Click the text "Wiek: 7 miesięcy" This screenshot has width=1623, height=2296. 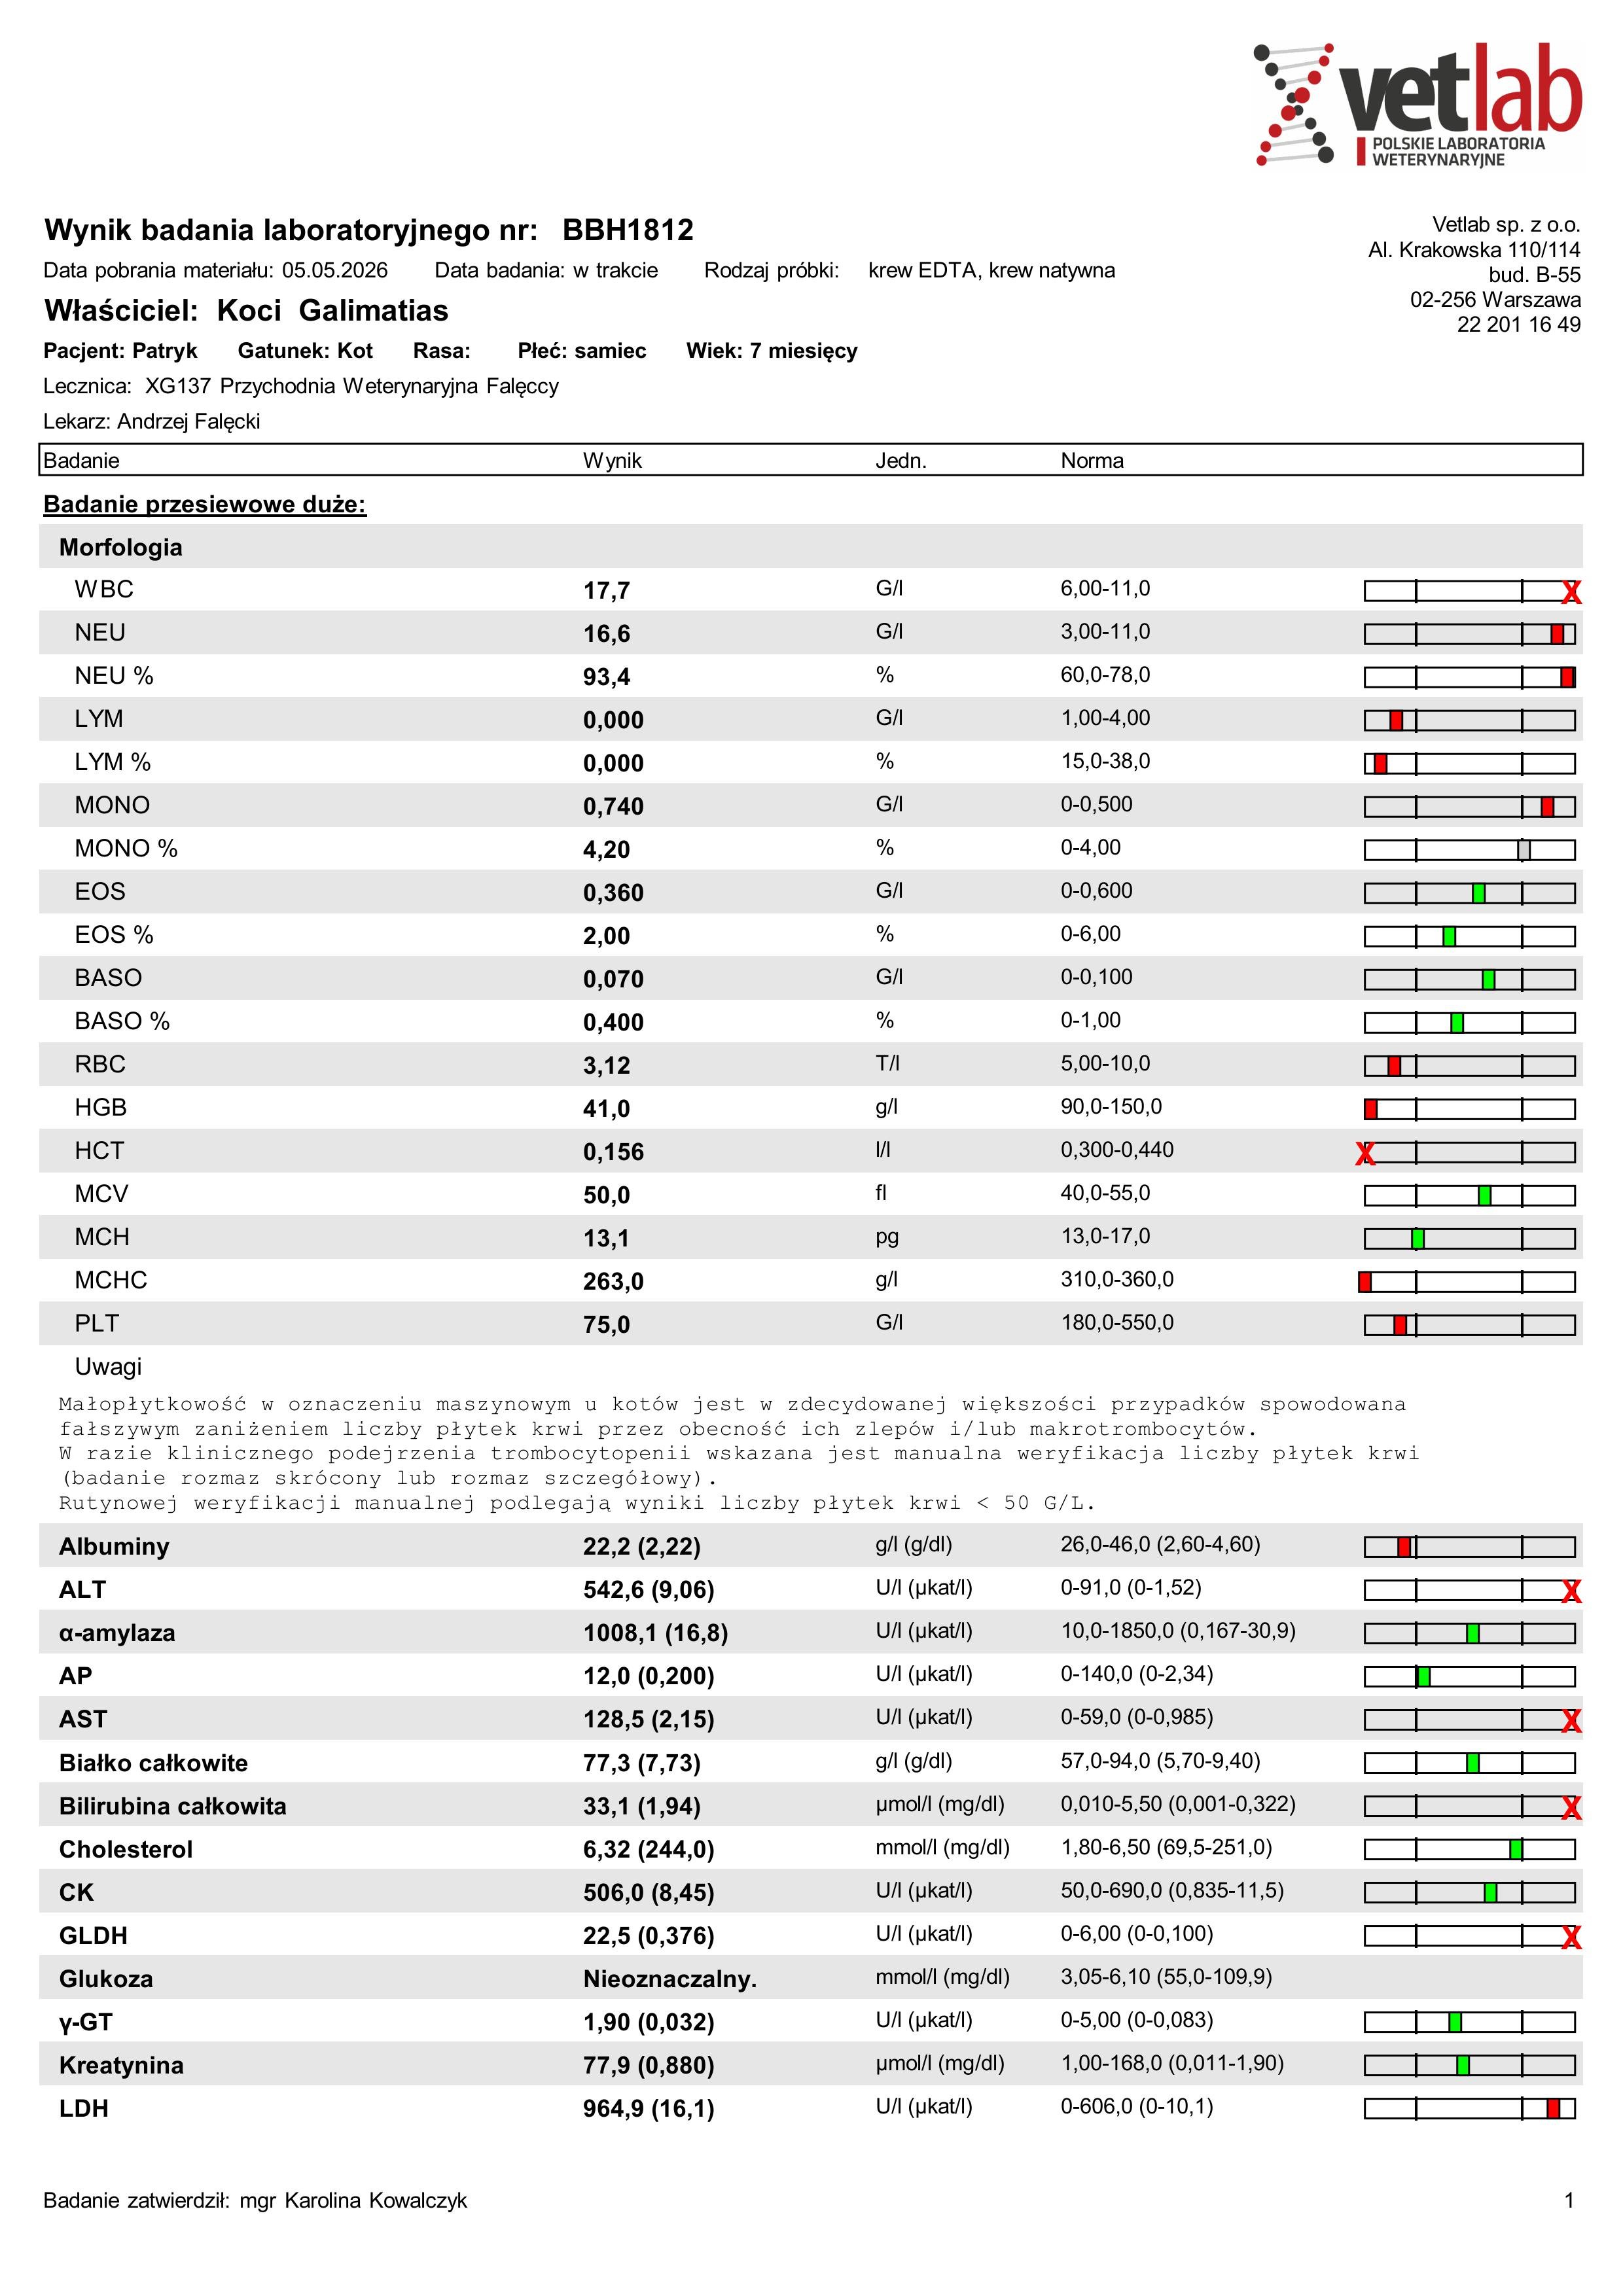coord(772,351)
